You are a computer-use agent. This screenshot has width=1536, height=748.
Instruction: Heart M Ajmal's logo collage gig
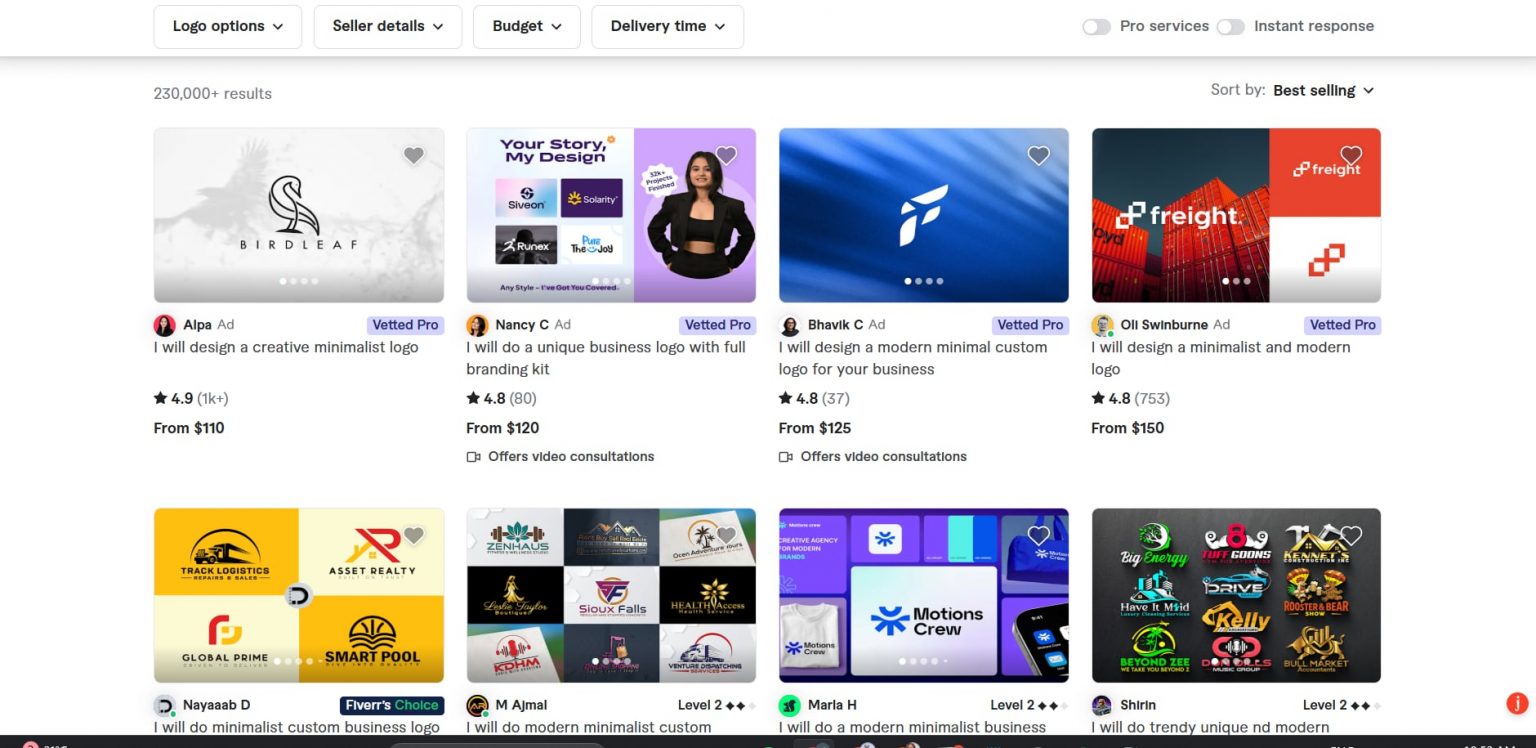click(x=726, y=535)
